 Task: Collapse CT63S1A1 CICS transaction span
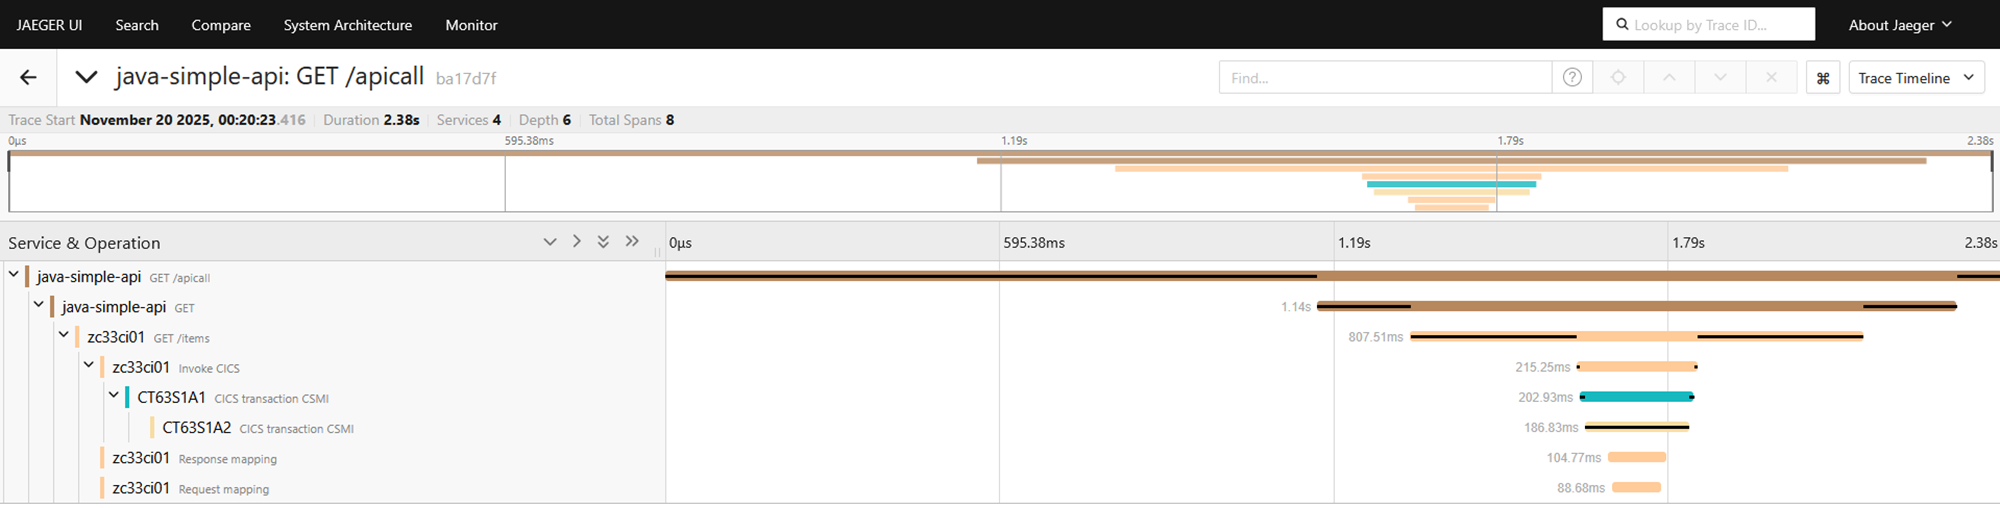point(114,394)
